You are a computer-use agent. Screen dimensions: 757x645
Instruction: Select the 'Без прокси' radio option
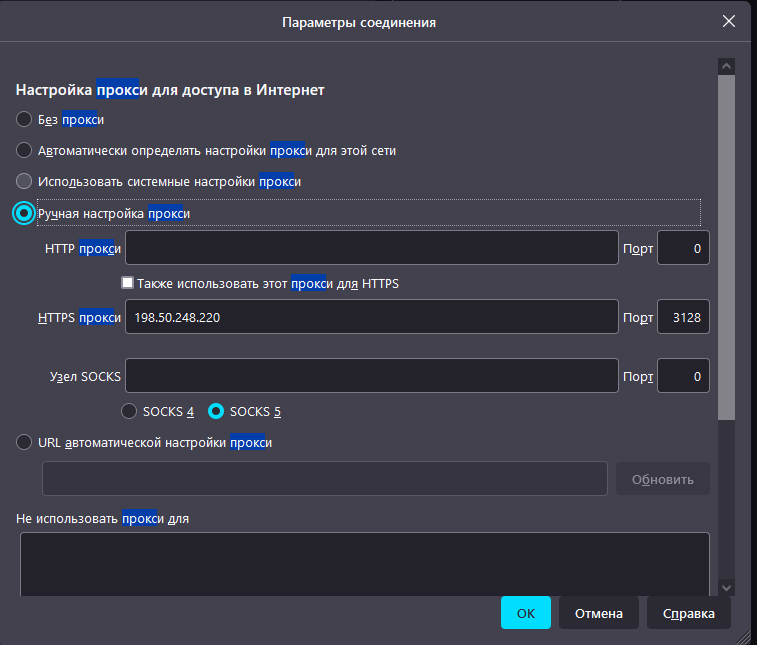(24, 119)
